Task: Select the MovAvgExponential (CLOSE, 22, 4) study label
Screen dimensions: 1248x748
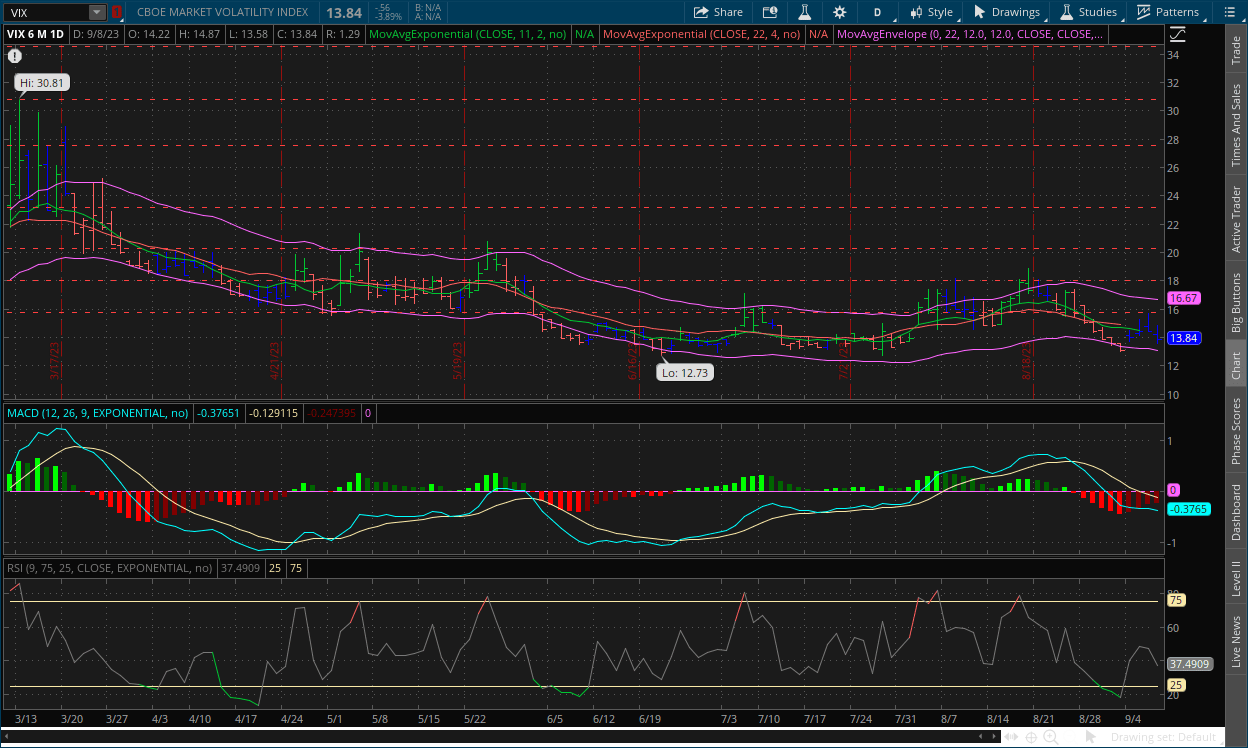Action: (x=702, y=33)
